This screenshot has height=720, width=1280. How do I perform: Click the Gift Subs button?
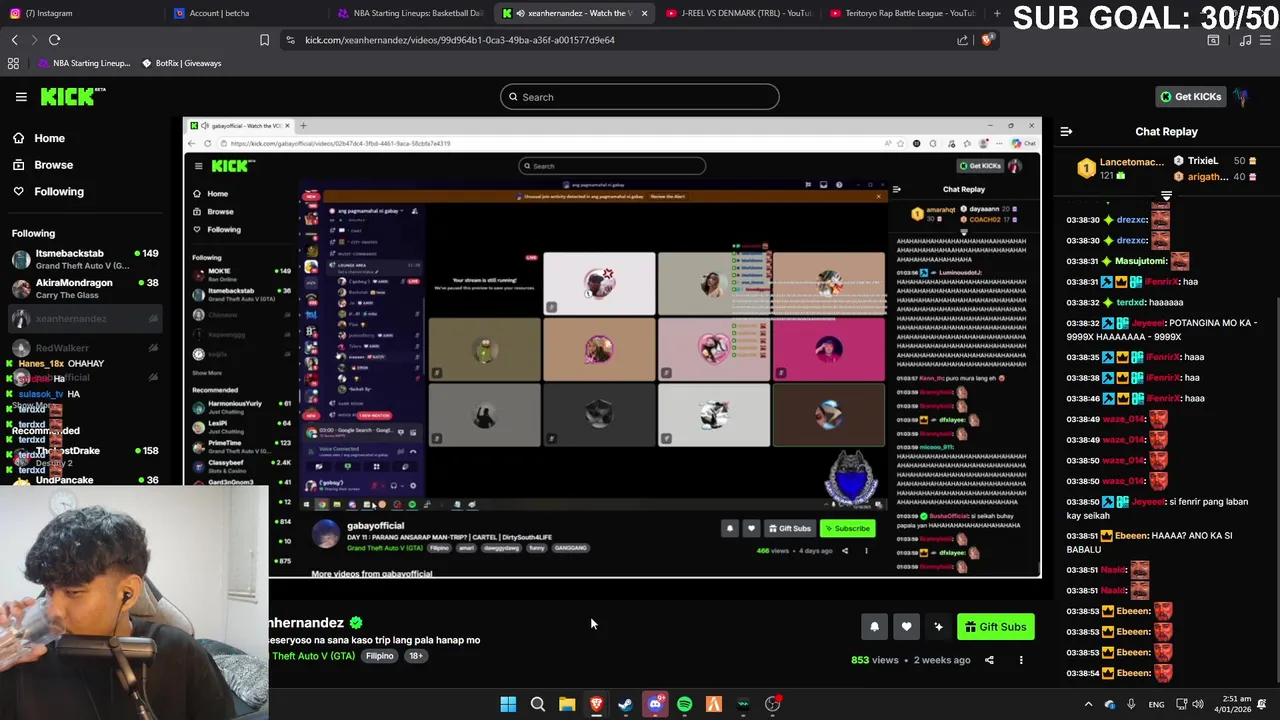995,627
